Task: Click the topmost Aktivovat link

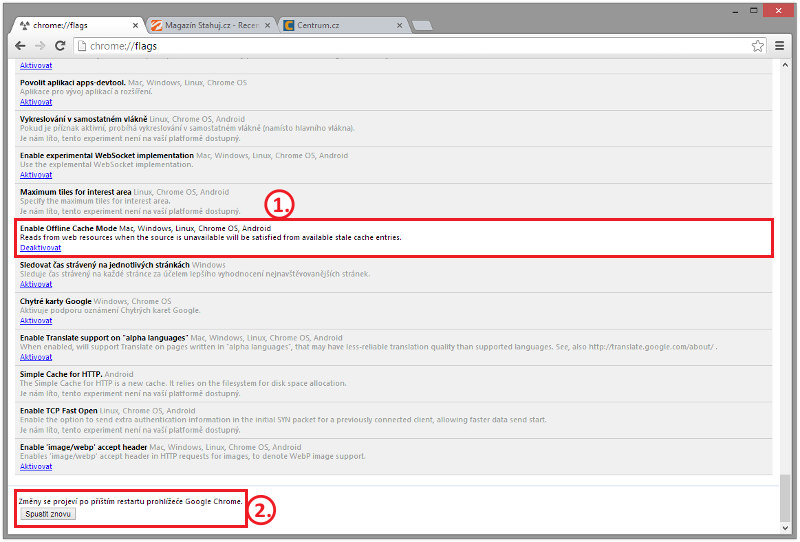Action: (36, 65)
